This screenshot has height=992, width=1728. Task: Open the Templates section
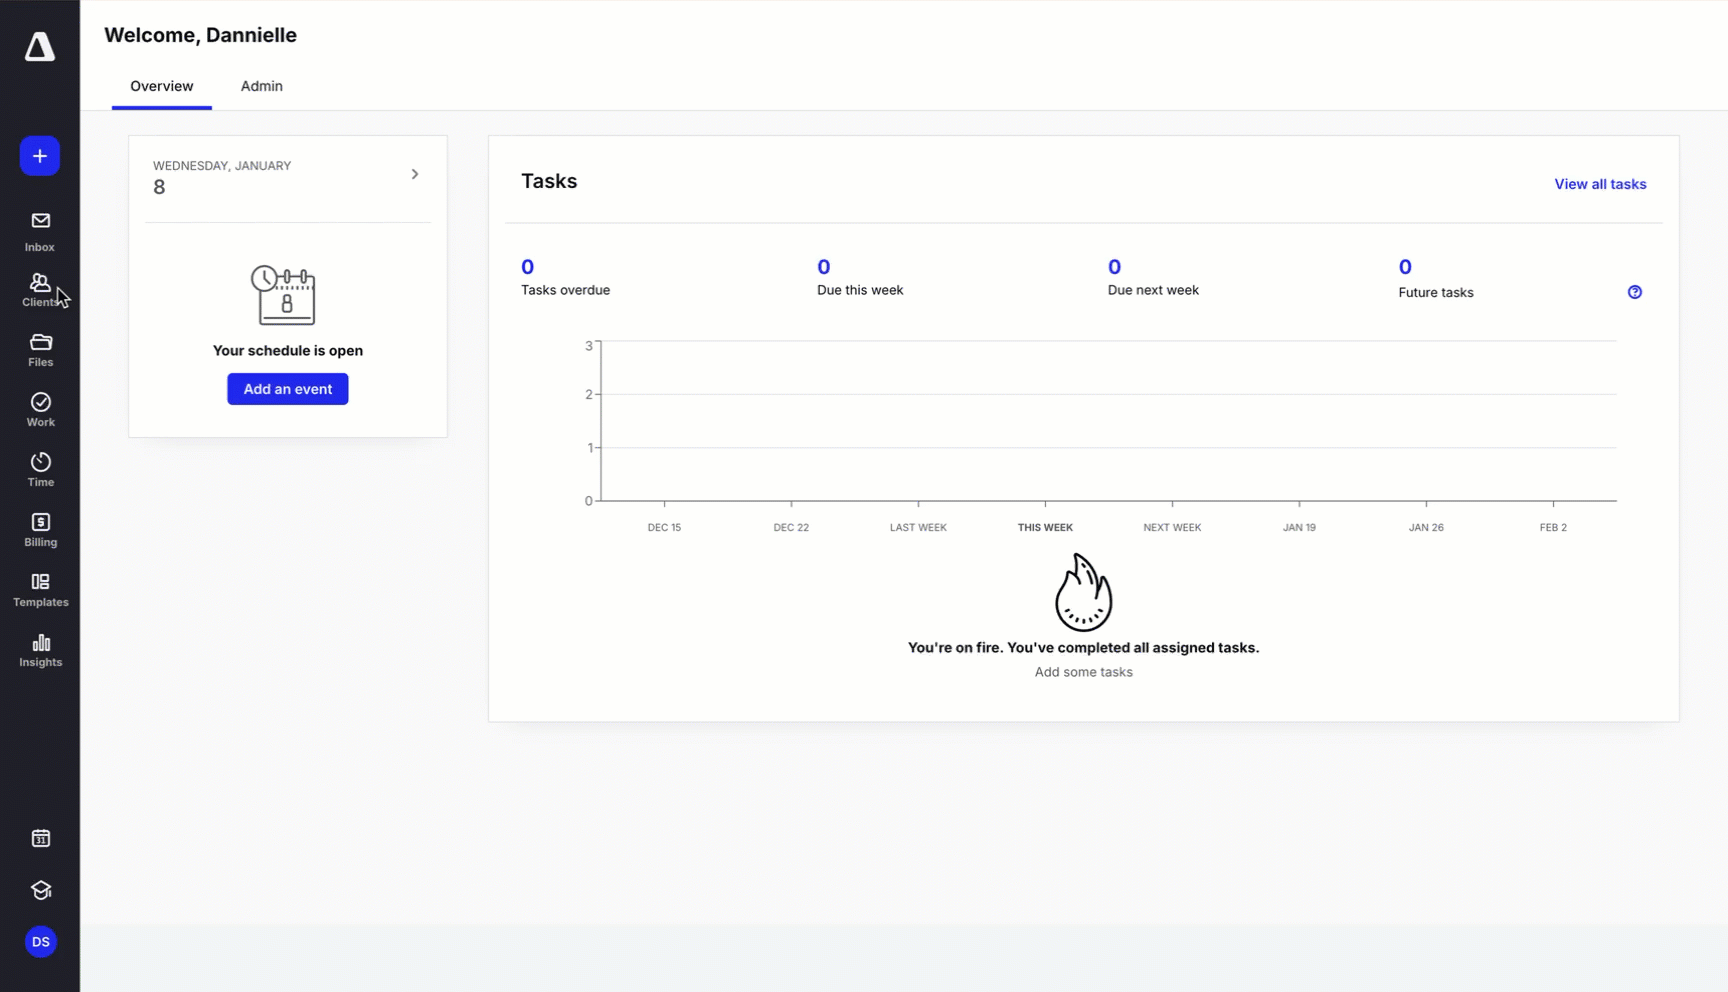[40, 590]
